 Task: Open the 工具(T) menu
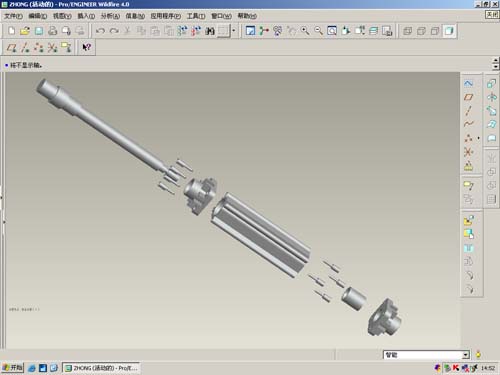[196, 16]
